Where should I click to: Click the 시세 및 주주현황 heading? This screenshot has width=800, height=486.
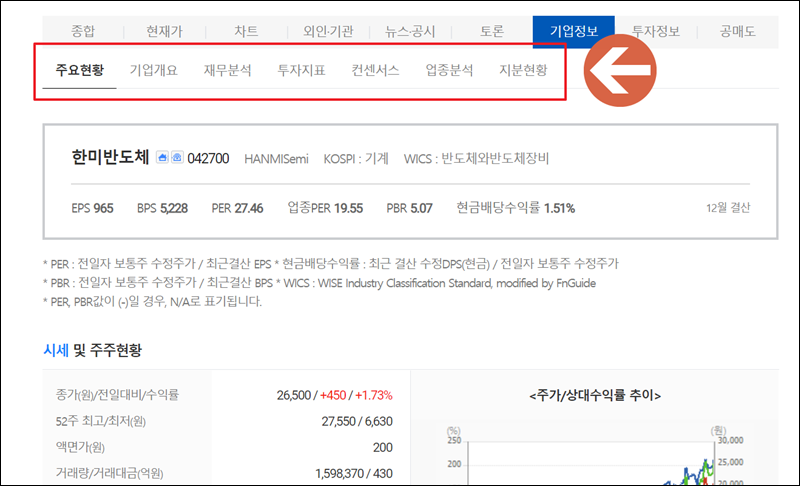[92, 350]
